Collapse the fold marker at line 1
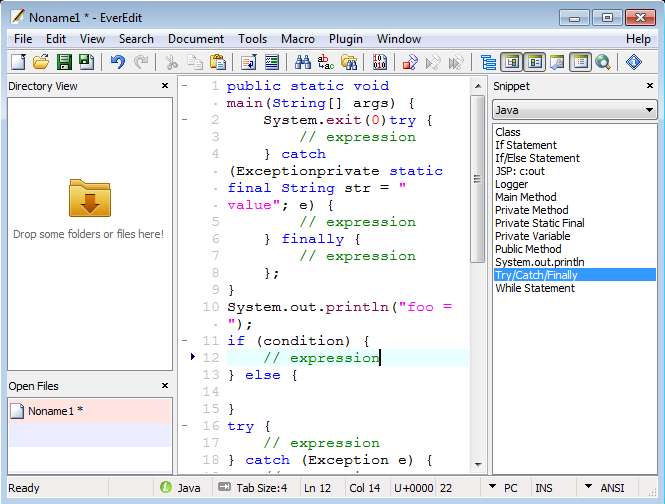The image size is (665, 504). pyautogui.click(x=185, y=86)
